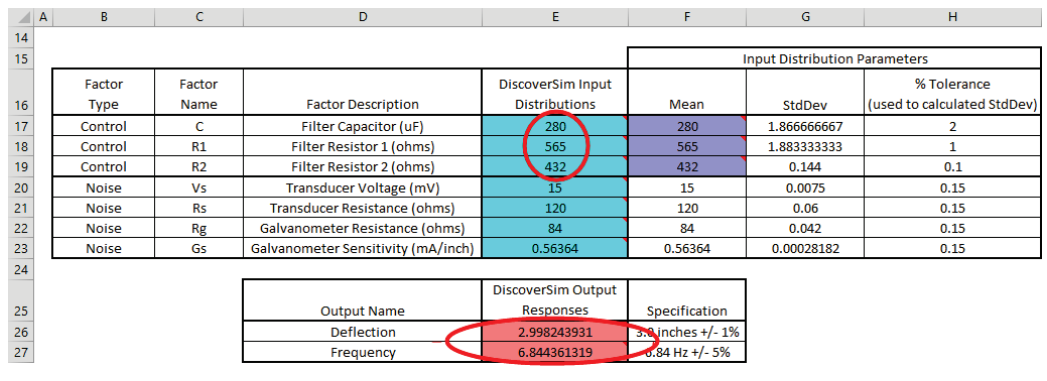Image resolution: width=1047 pixels, height=381 pixels.
Task: Click Mean cell 0.56364 in column F
Action: (686, 249)
